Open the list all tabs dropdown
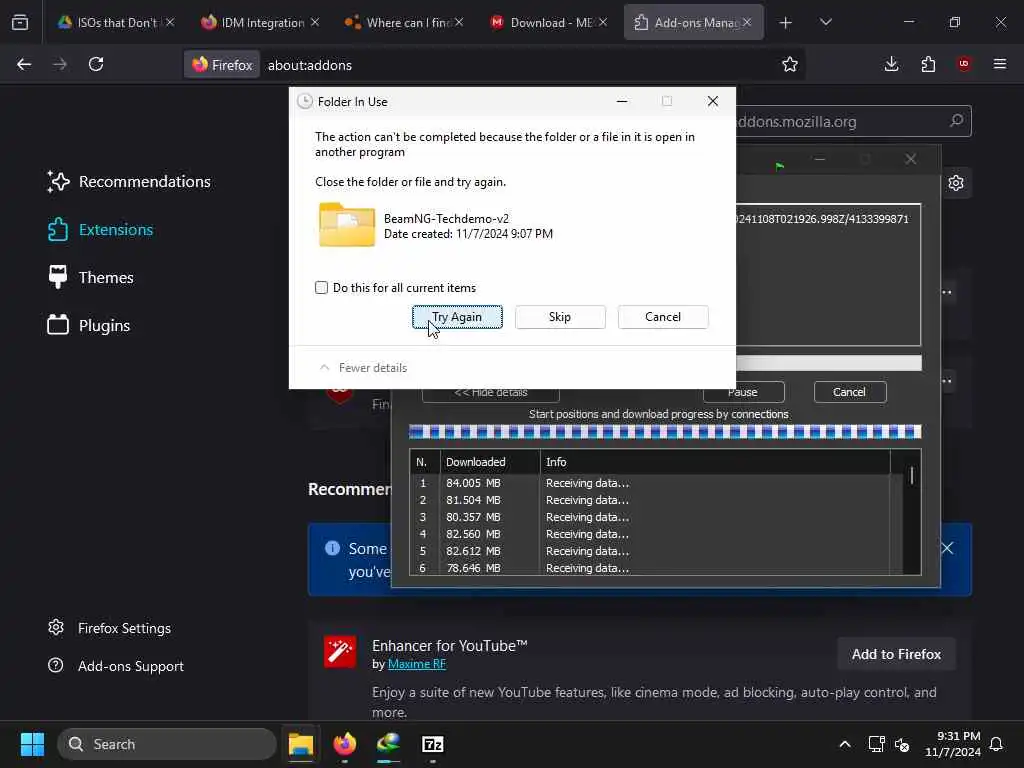Screen dimensions: 1024x768 click(825, 22)
